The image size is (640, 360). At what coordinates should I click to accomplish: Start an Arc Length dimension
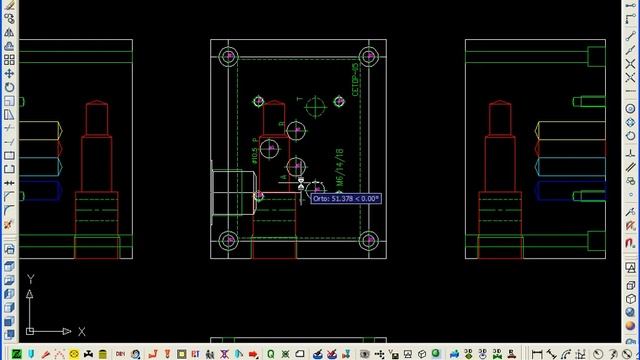566,354
